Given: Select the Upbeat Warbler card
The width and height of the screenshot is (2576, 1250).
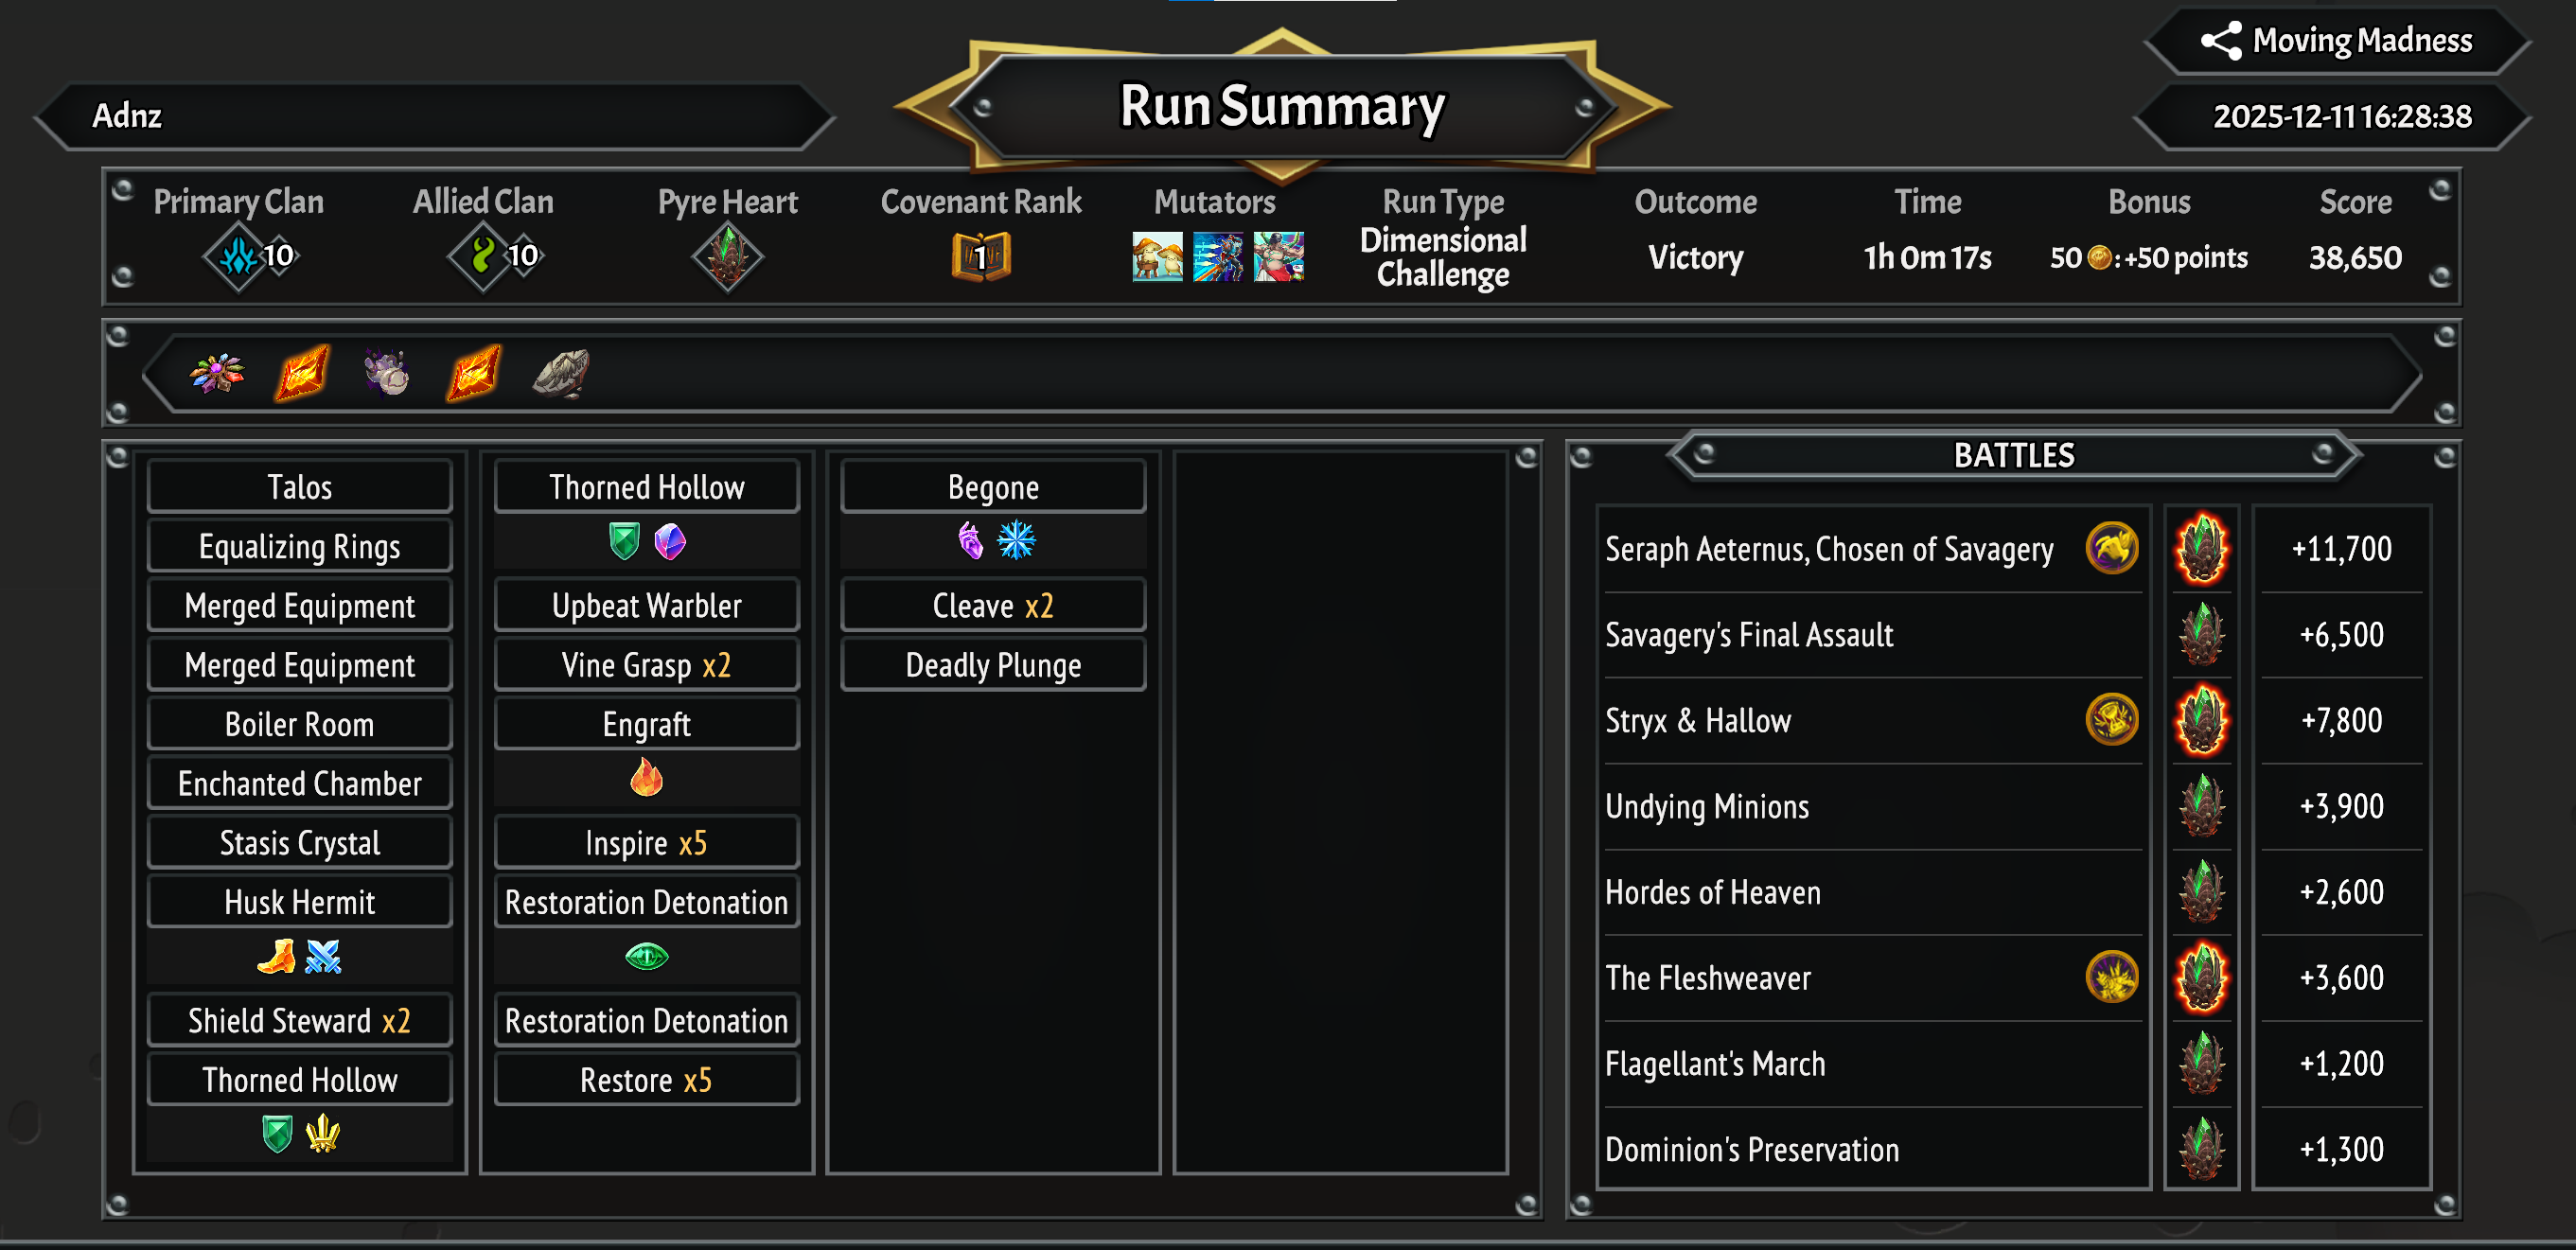Looking at the screenshot, I should (646, 605).
